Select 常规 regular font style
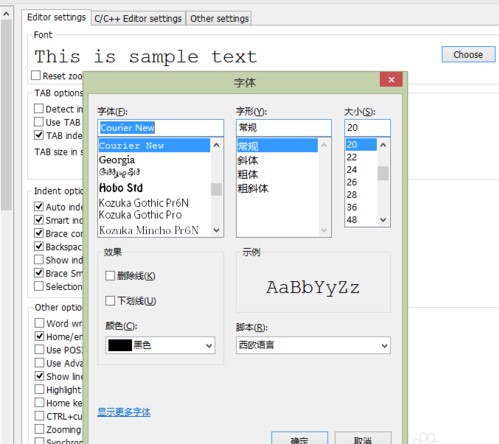The width and height of the screenshot is (499, 444). [x=277, y=146]
